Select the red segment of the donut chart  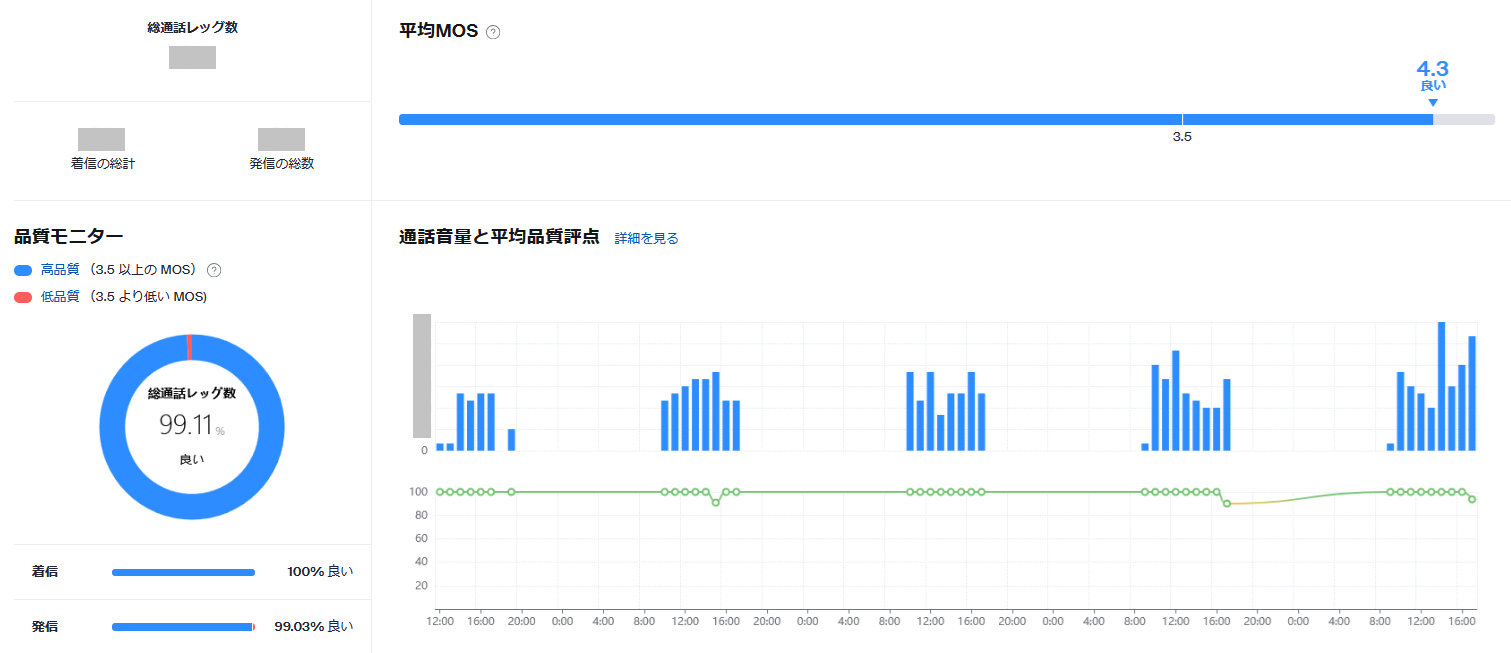pos(189,346)
